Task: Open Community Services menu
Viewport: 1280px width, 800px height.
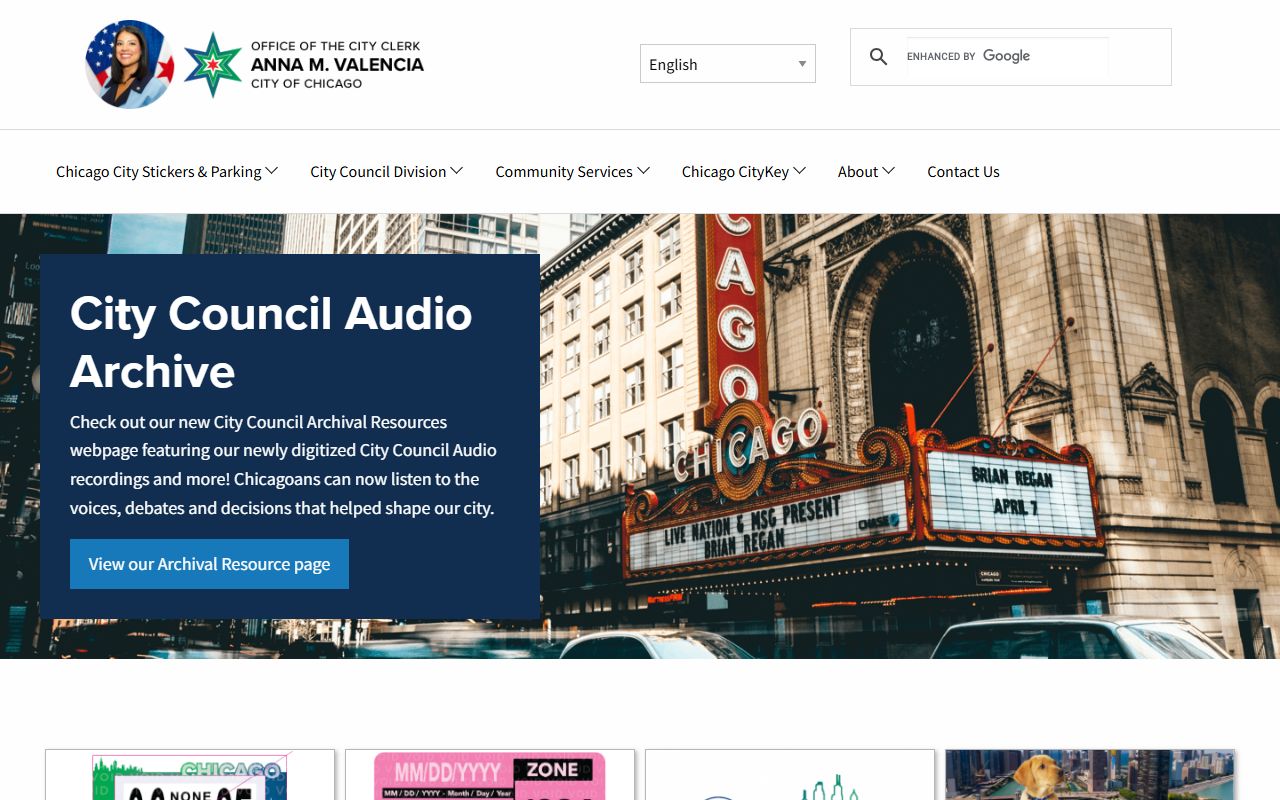Action: coord(564,172)
